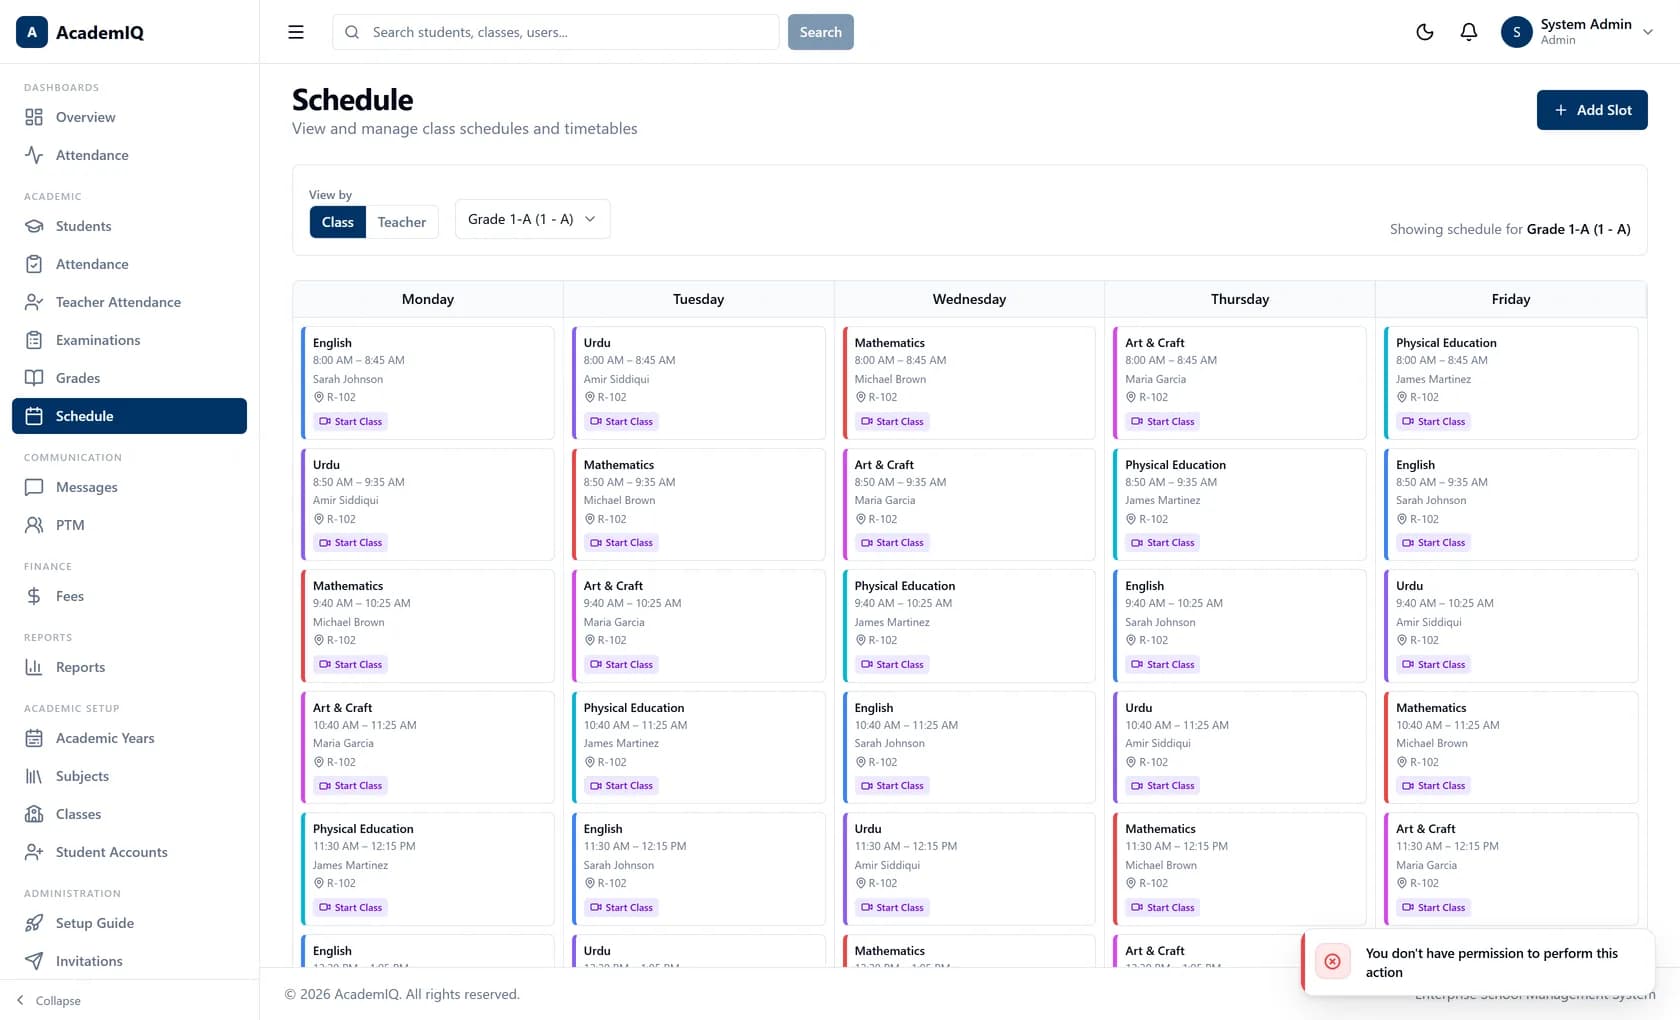Image resolution: width=1680 pixels, height=1020 pixels.
Task: Click the Monday 9:40 AM Mathematics title
Action: point(348,586)
